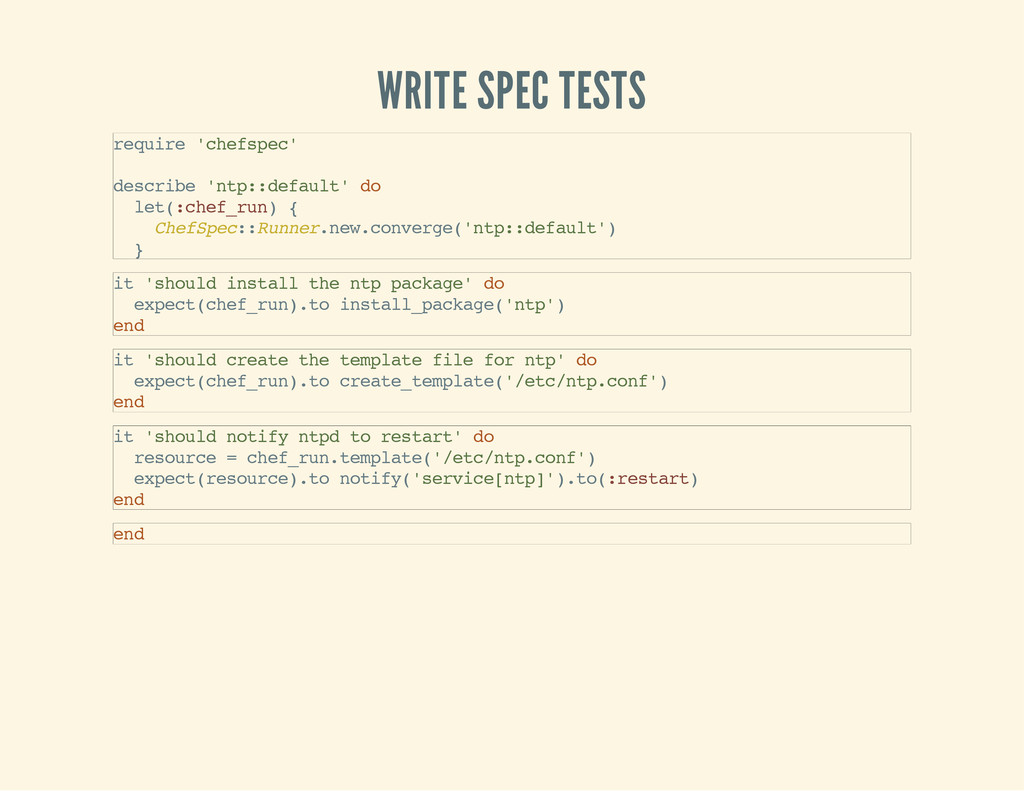This screenshot has height=791, width=1024.
Task: Click the :chef_run symbol in let
Action: (x=221, y=208)
